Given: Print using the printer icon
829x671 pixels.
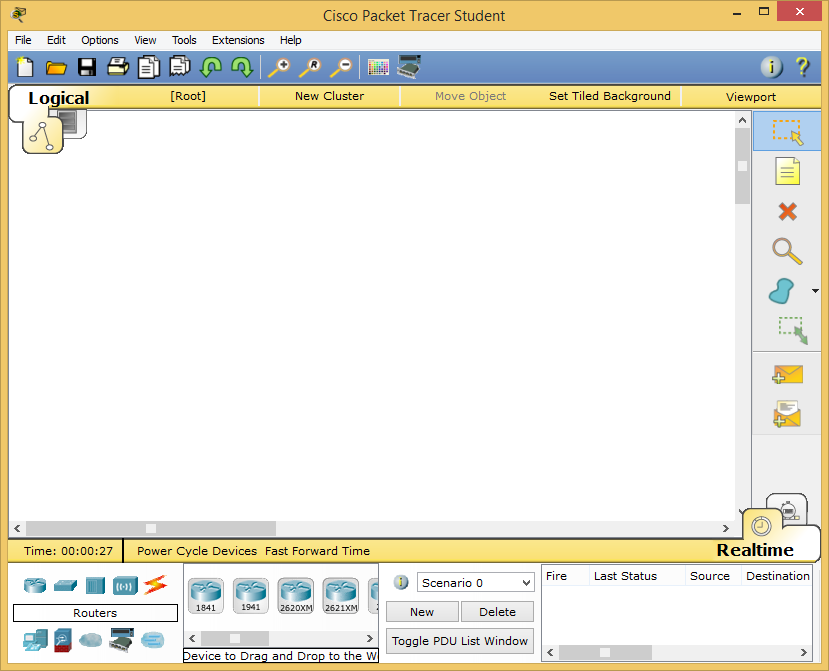Looking at the screenshot, I should click(x=117, y=67).
